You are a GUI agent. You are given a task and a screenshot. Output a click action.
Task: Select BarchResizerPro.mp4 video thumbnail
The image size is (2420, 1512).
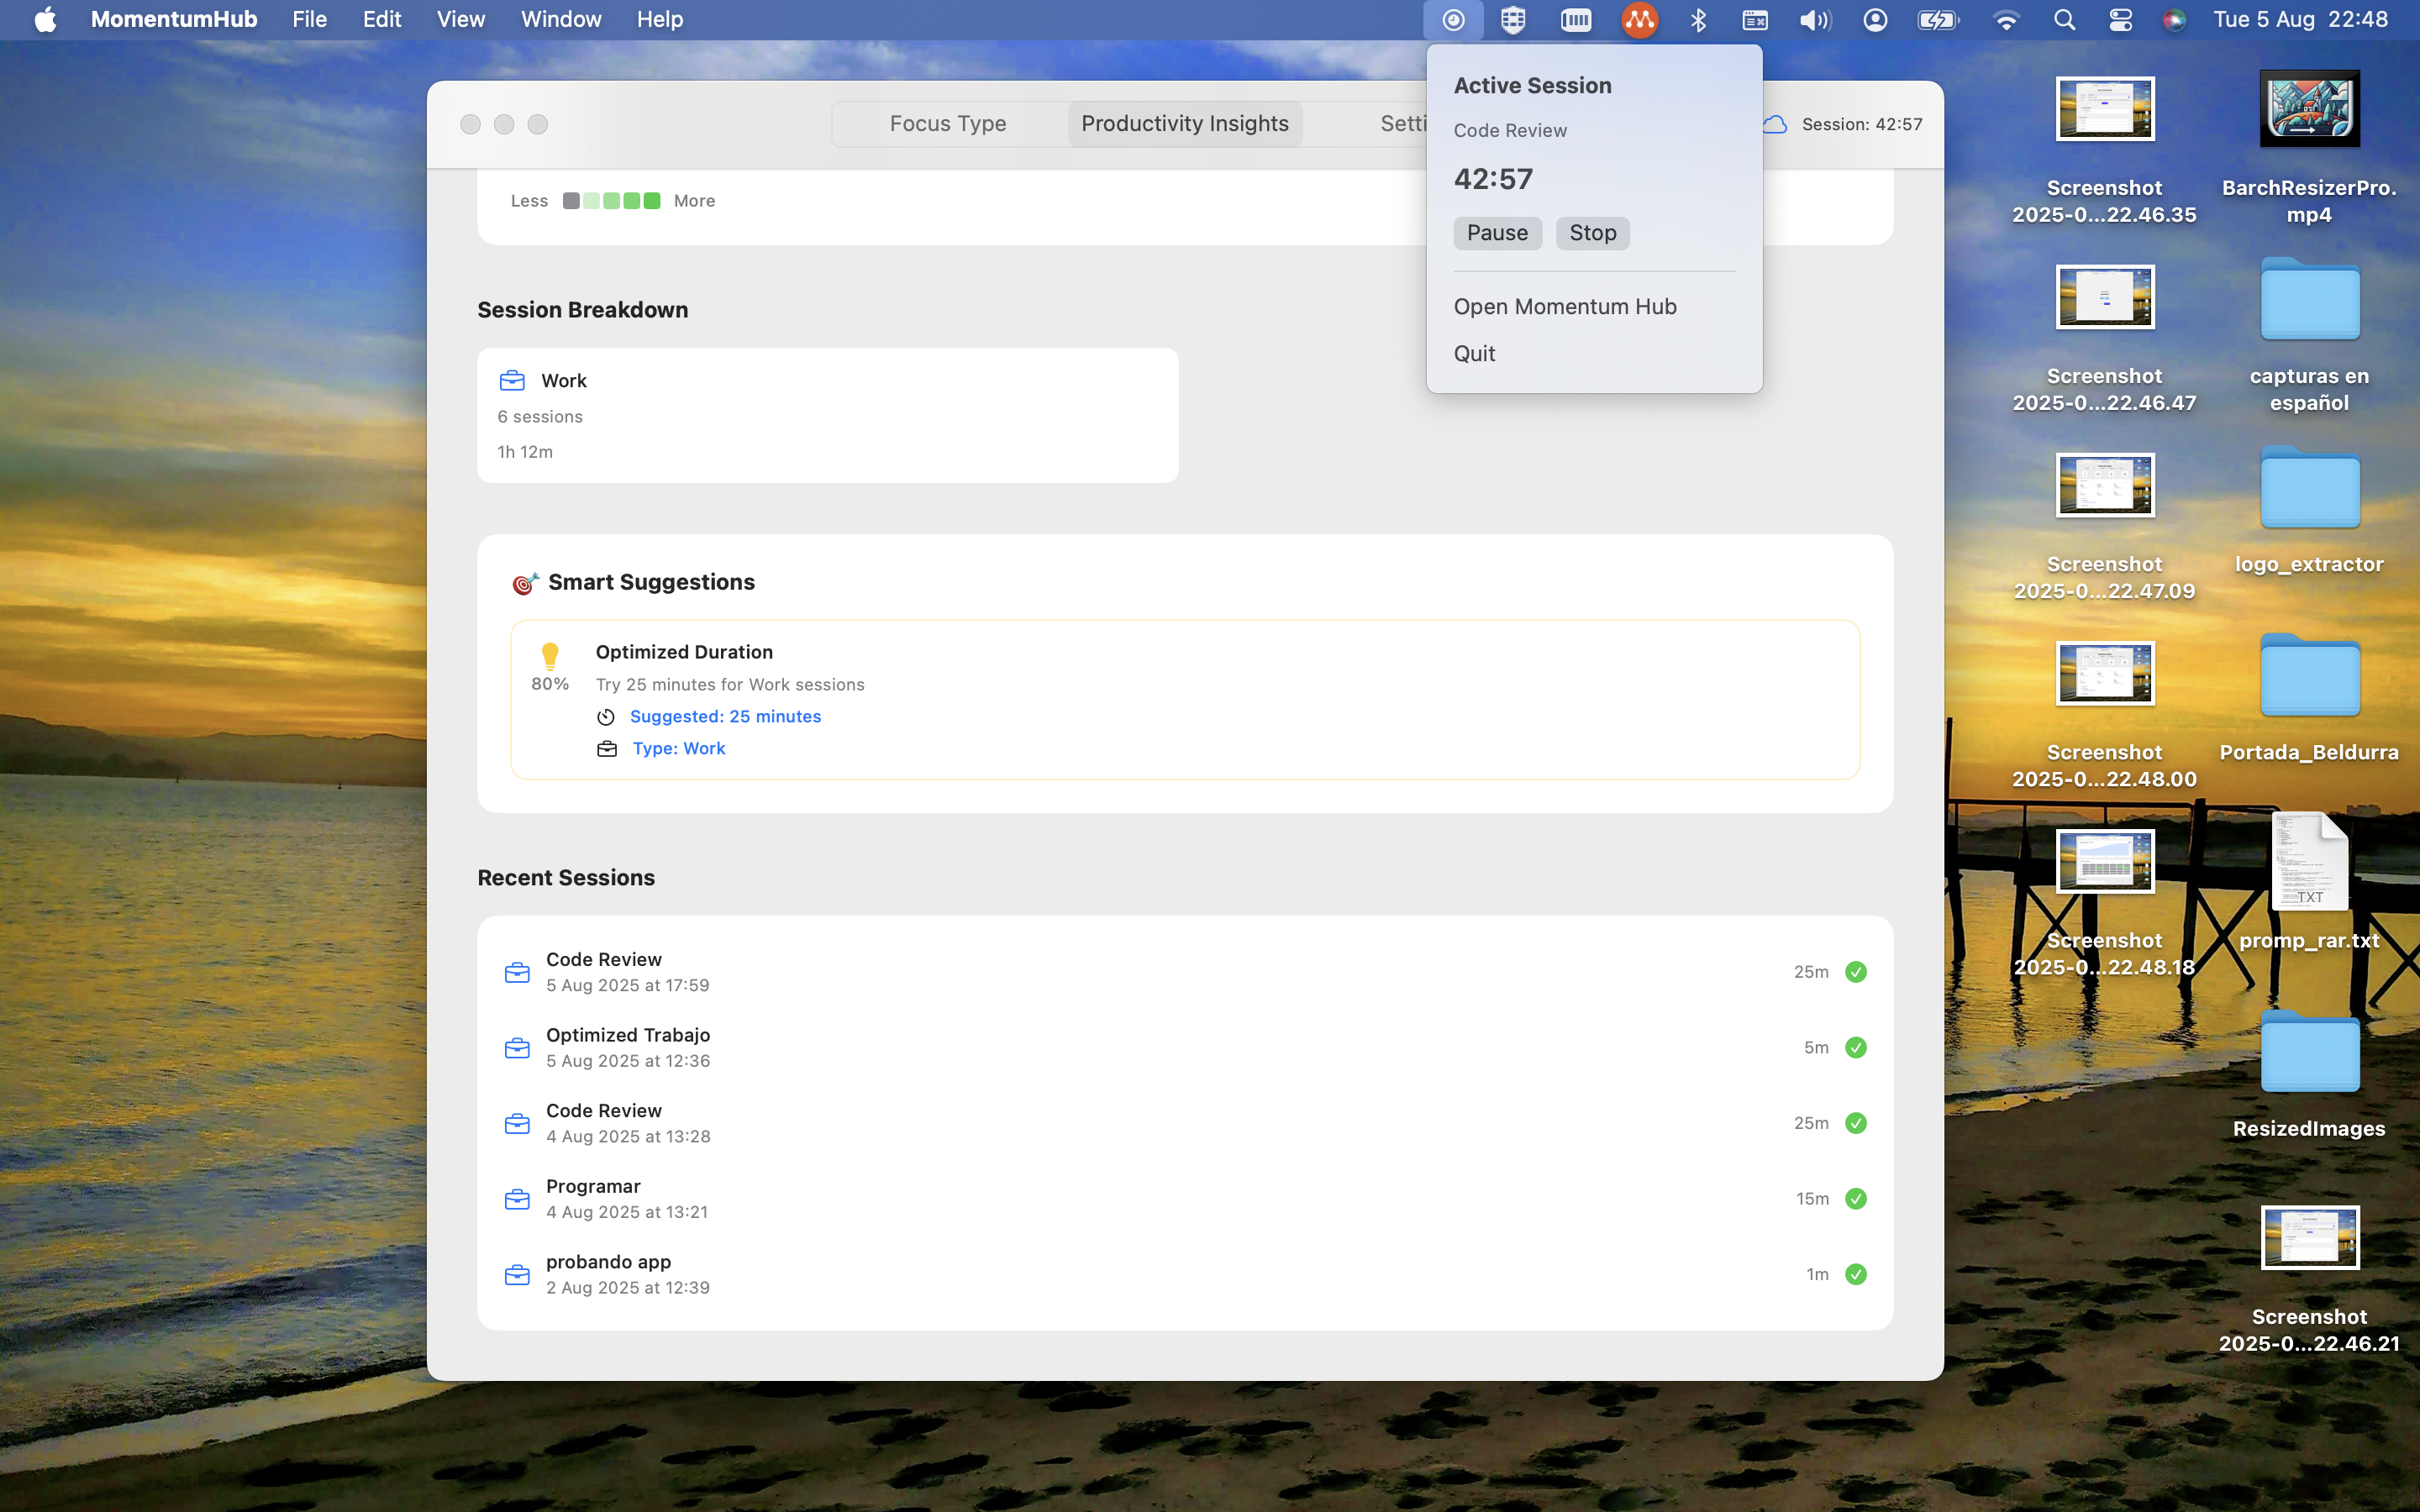pyautogui.click(x=2310, y=109)
